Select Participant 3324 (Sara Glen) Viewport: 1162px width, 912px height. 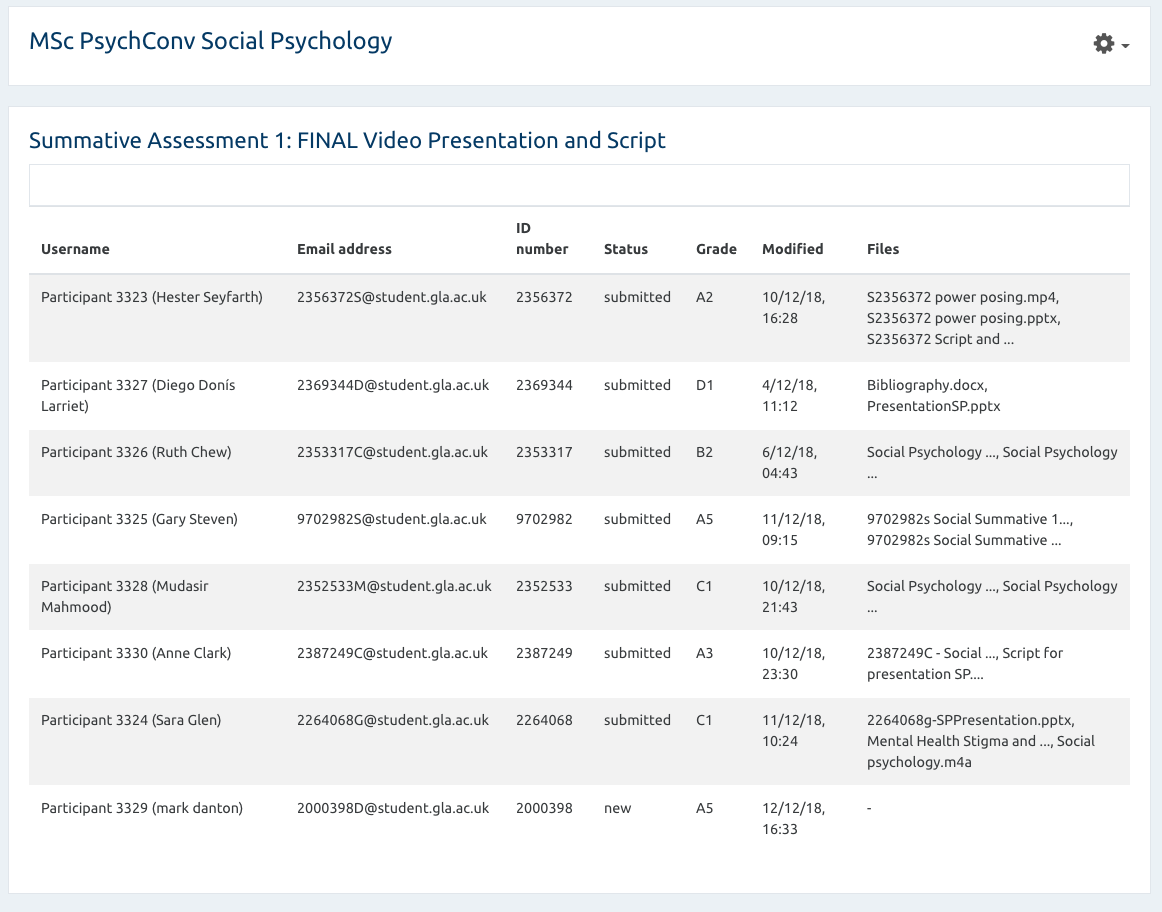pos(131,720)
